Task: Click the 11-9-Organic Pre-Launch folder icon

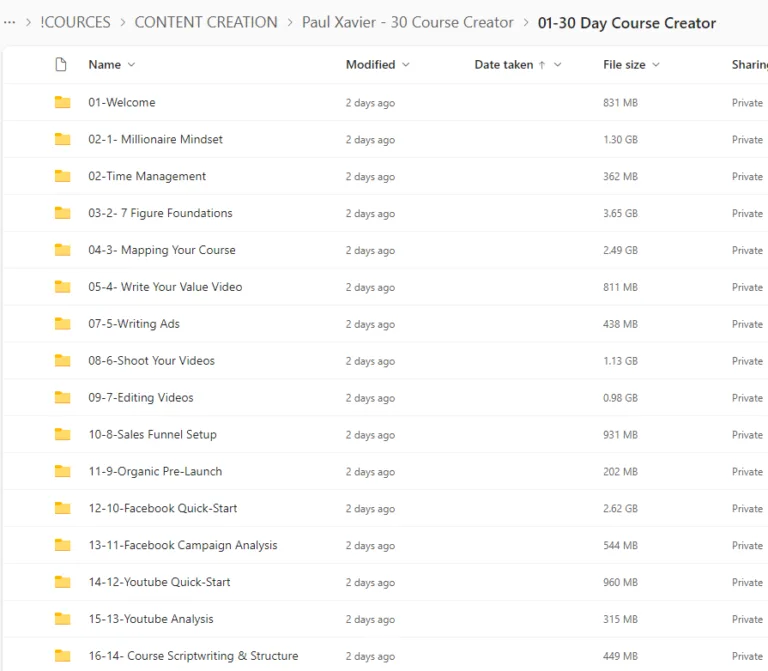Action: tap(63, 471)
